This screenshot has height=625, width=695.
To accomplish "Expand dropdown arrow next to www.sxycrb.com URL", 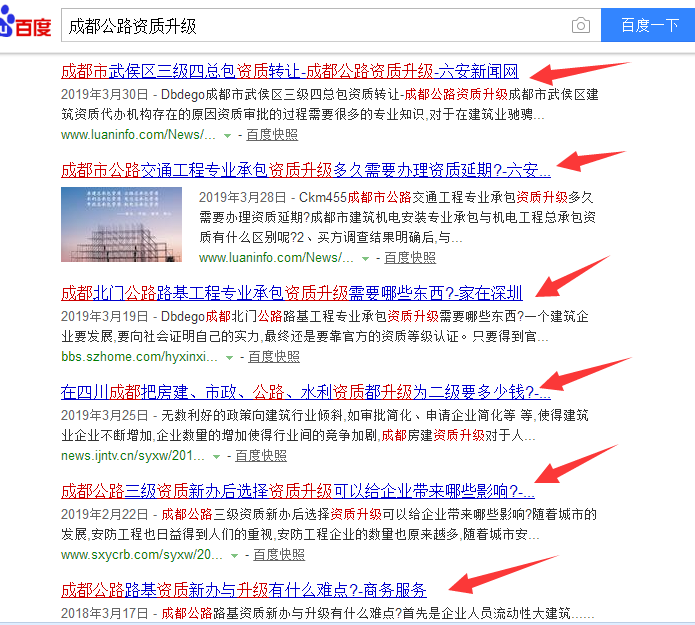I will (x=234, y=555).
